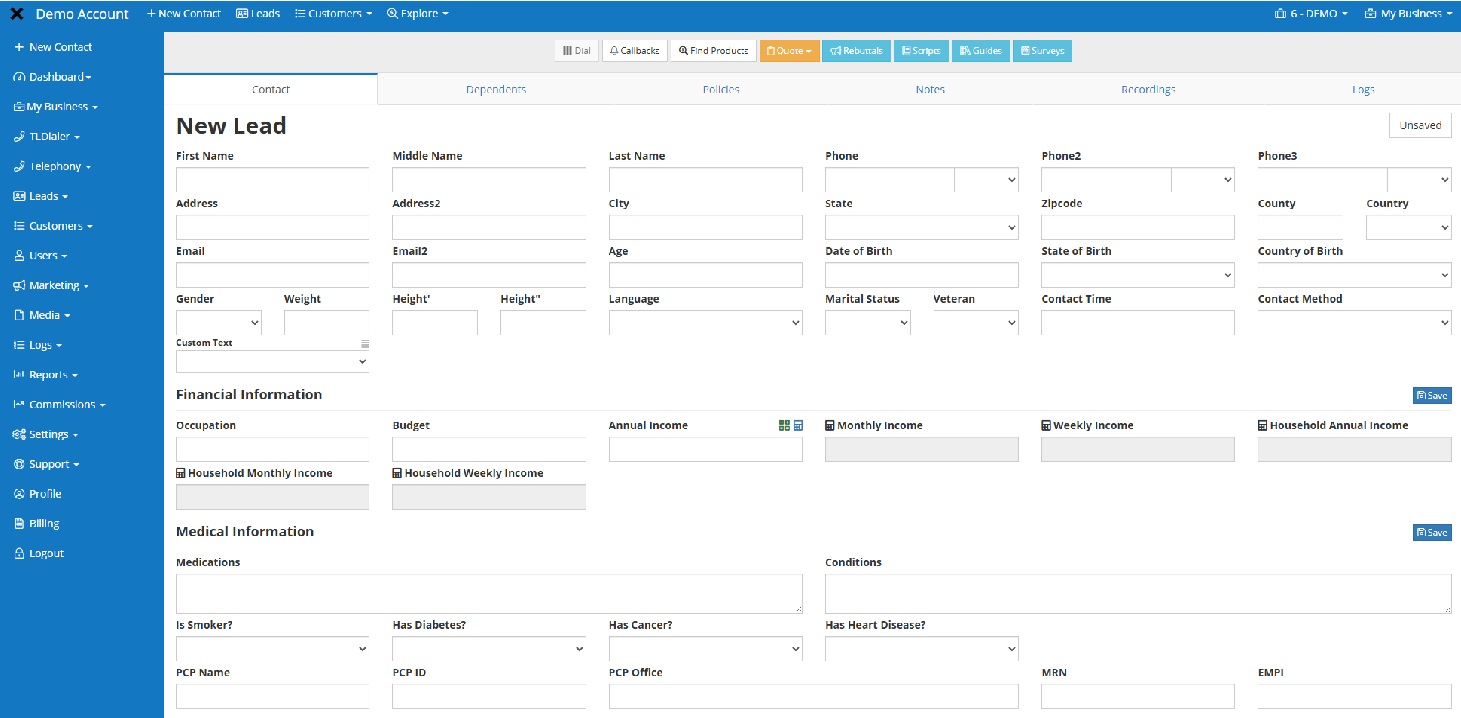Screen dimensions: 1461x718
Task: Open the Marital Status dropdown
Action: coord(868,323)
